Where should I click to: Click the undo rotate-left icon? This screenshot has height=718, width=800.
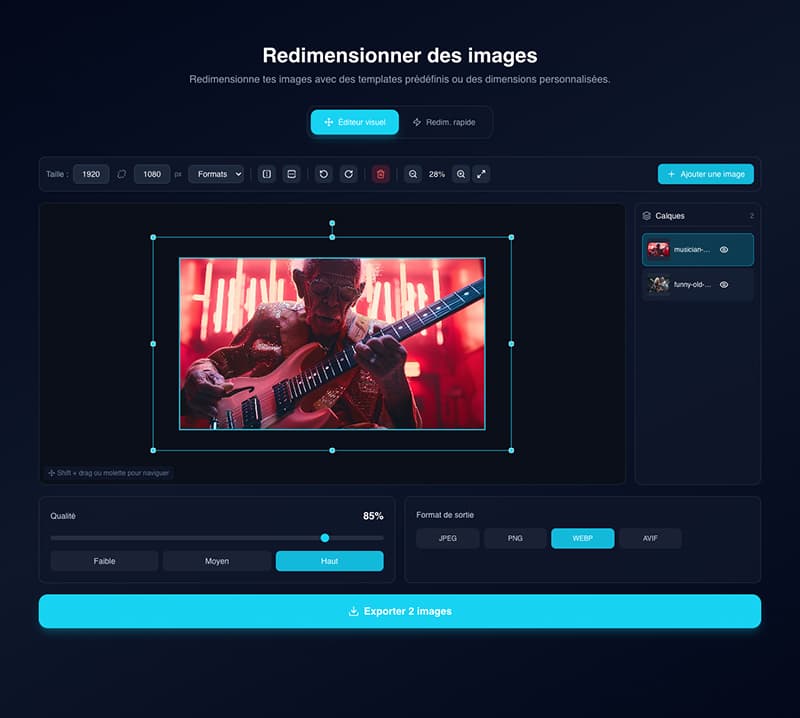[323, 174]
